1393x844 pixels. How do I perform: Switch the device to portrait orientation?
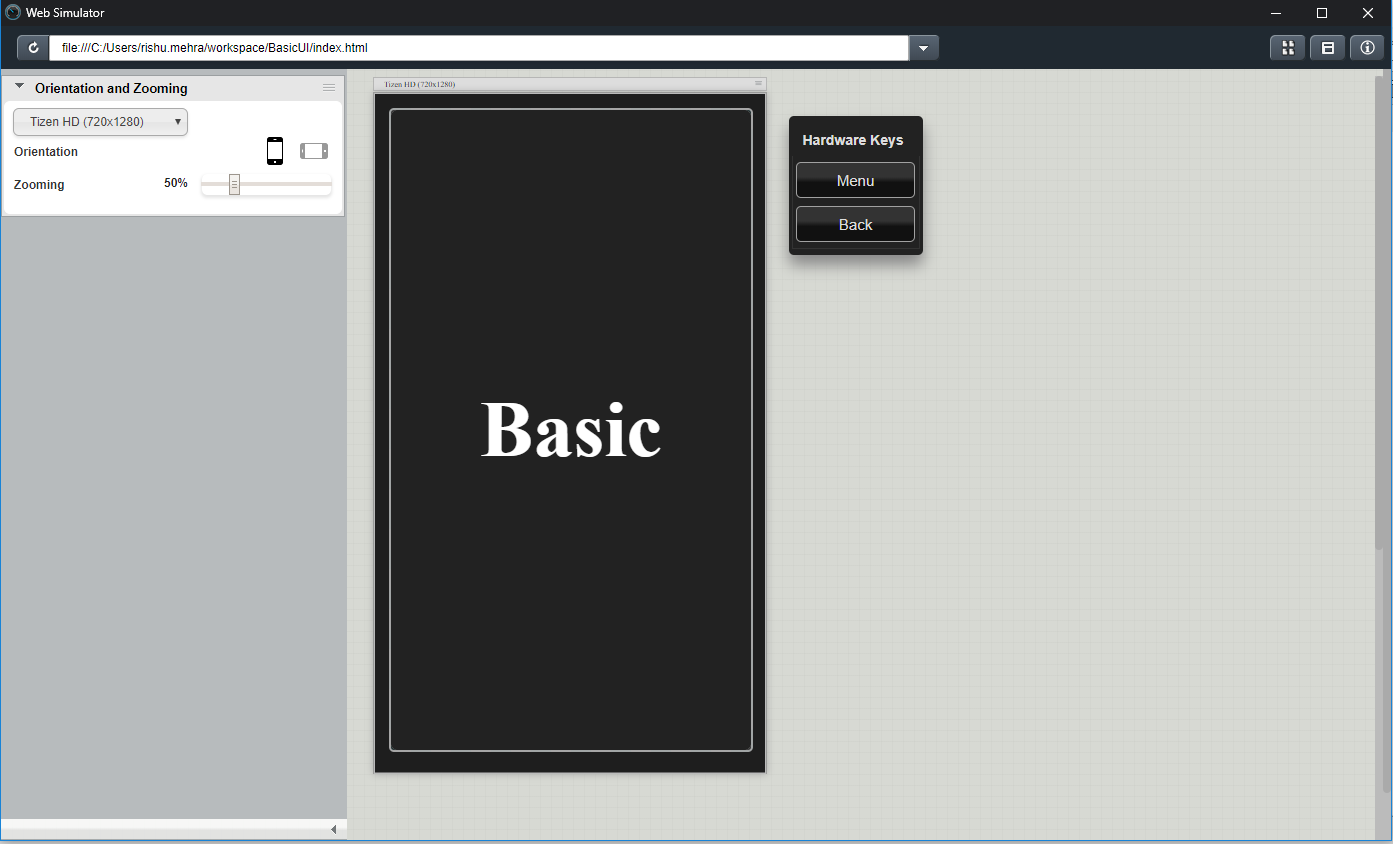pos(275,150)
